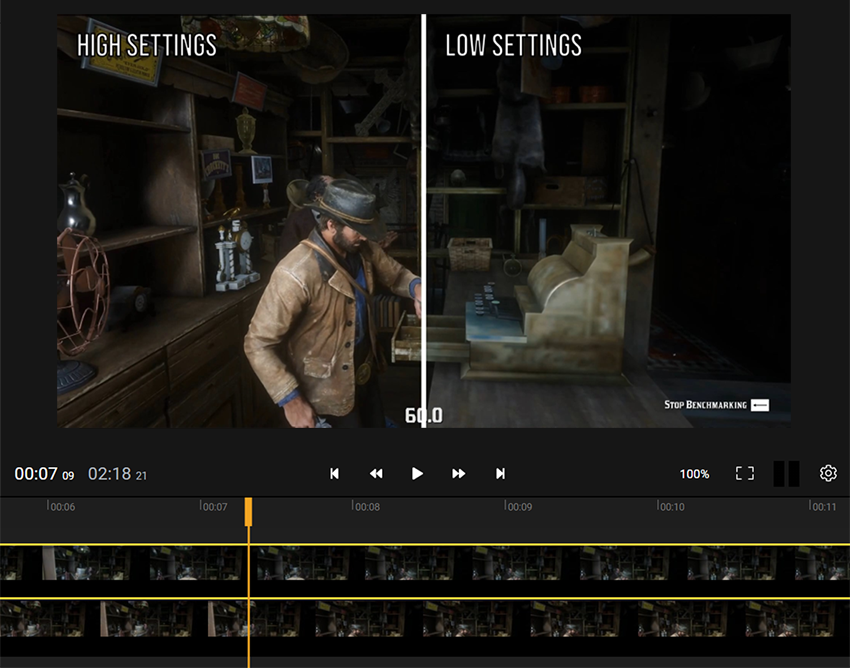Click the 00:11 mark on timeline ruler
This screenshot has width=850, height=668.
(x=823, y=506)
